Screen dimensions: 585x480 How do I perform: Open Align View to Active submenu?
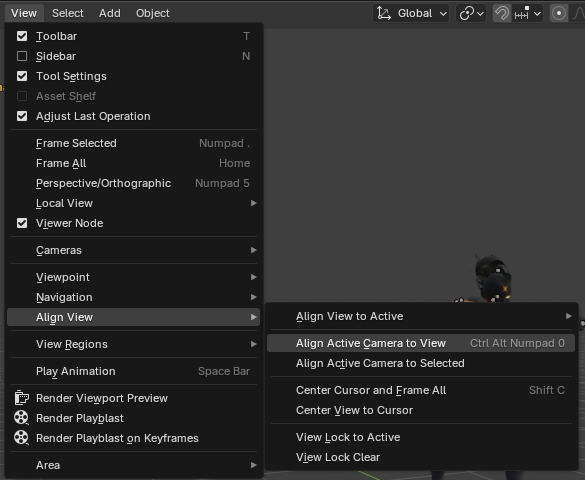click(421, 316)
